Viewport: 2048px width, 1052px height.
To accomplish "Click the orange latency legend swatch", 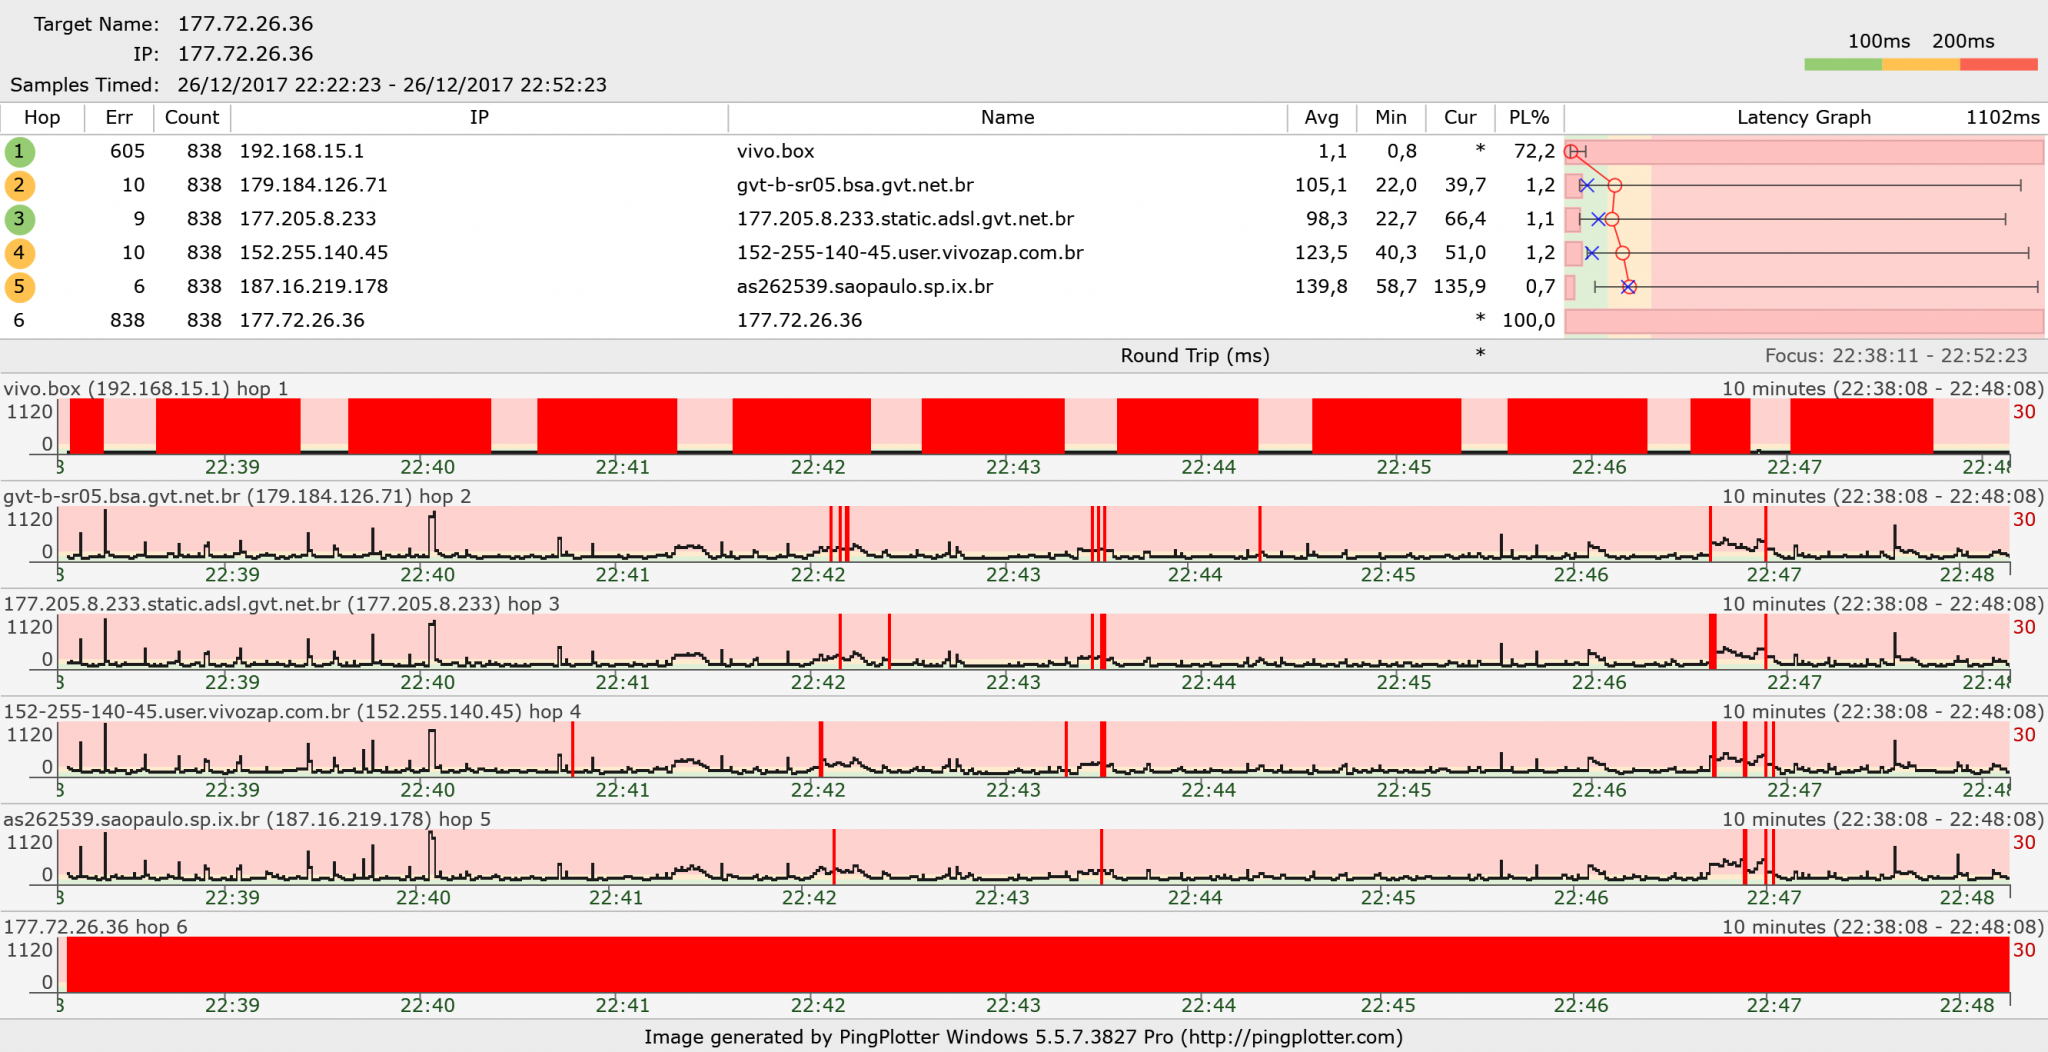I will pos(1921,65).
